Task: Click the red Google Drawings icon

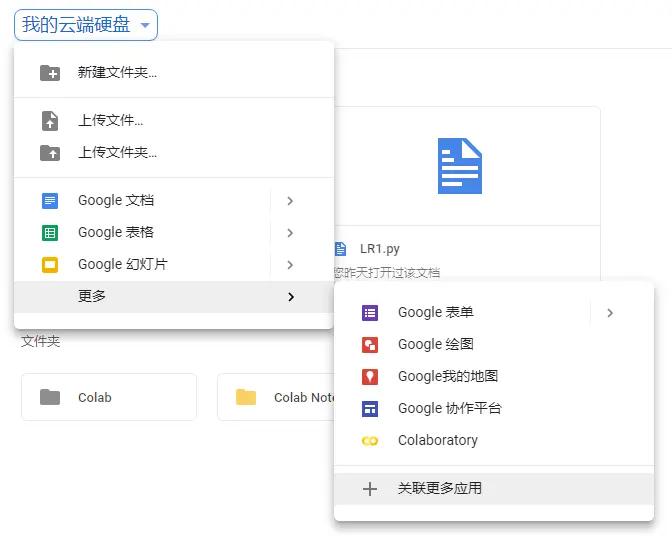Action: point(370,345)
